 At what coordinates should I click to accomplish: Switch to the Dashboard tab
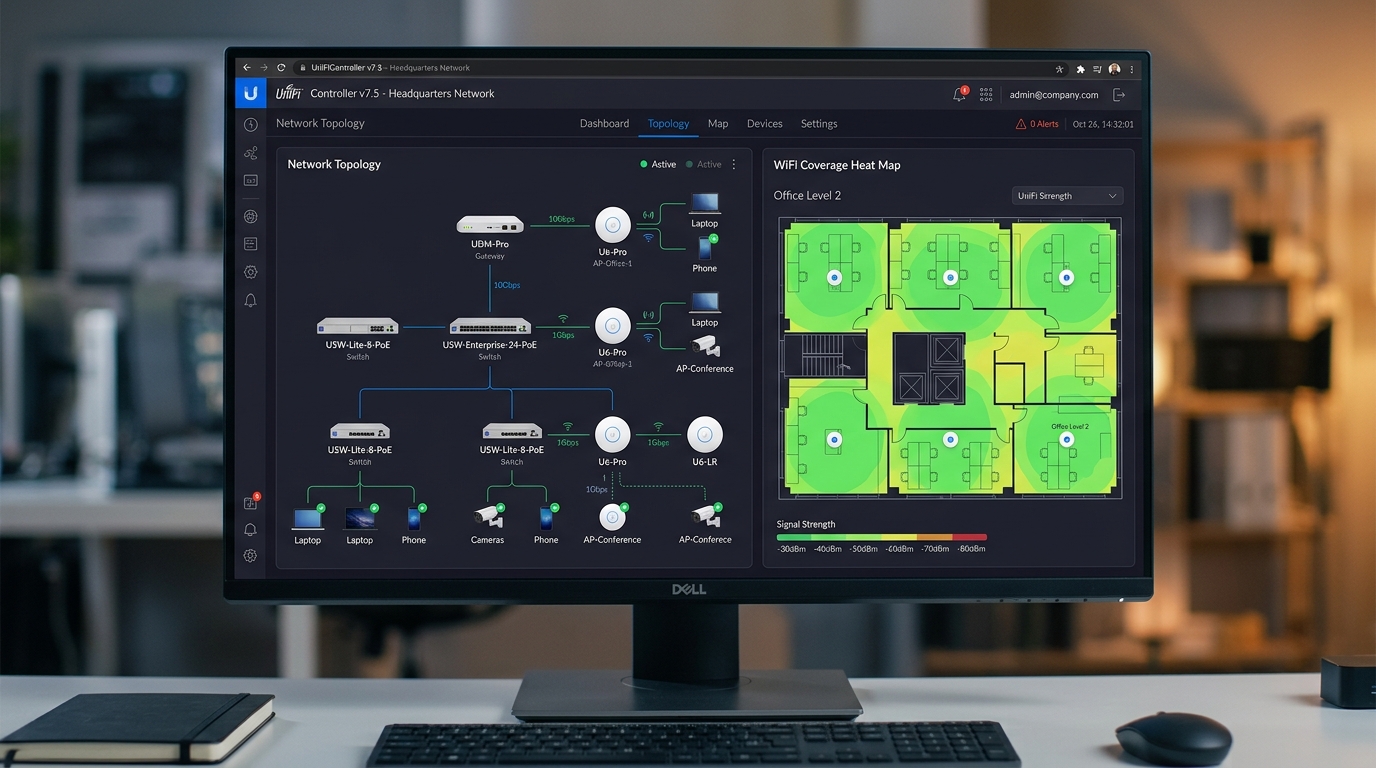(x=605, y=124)
